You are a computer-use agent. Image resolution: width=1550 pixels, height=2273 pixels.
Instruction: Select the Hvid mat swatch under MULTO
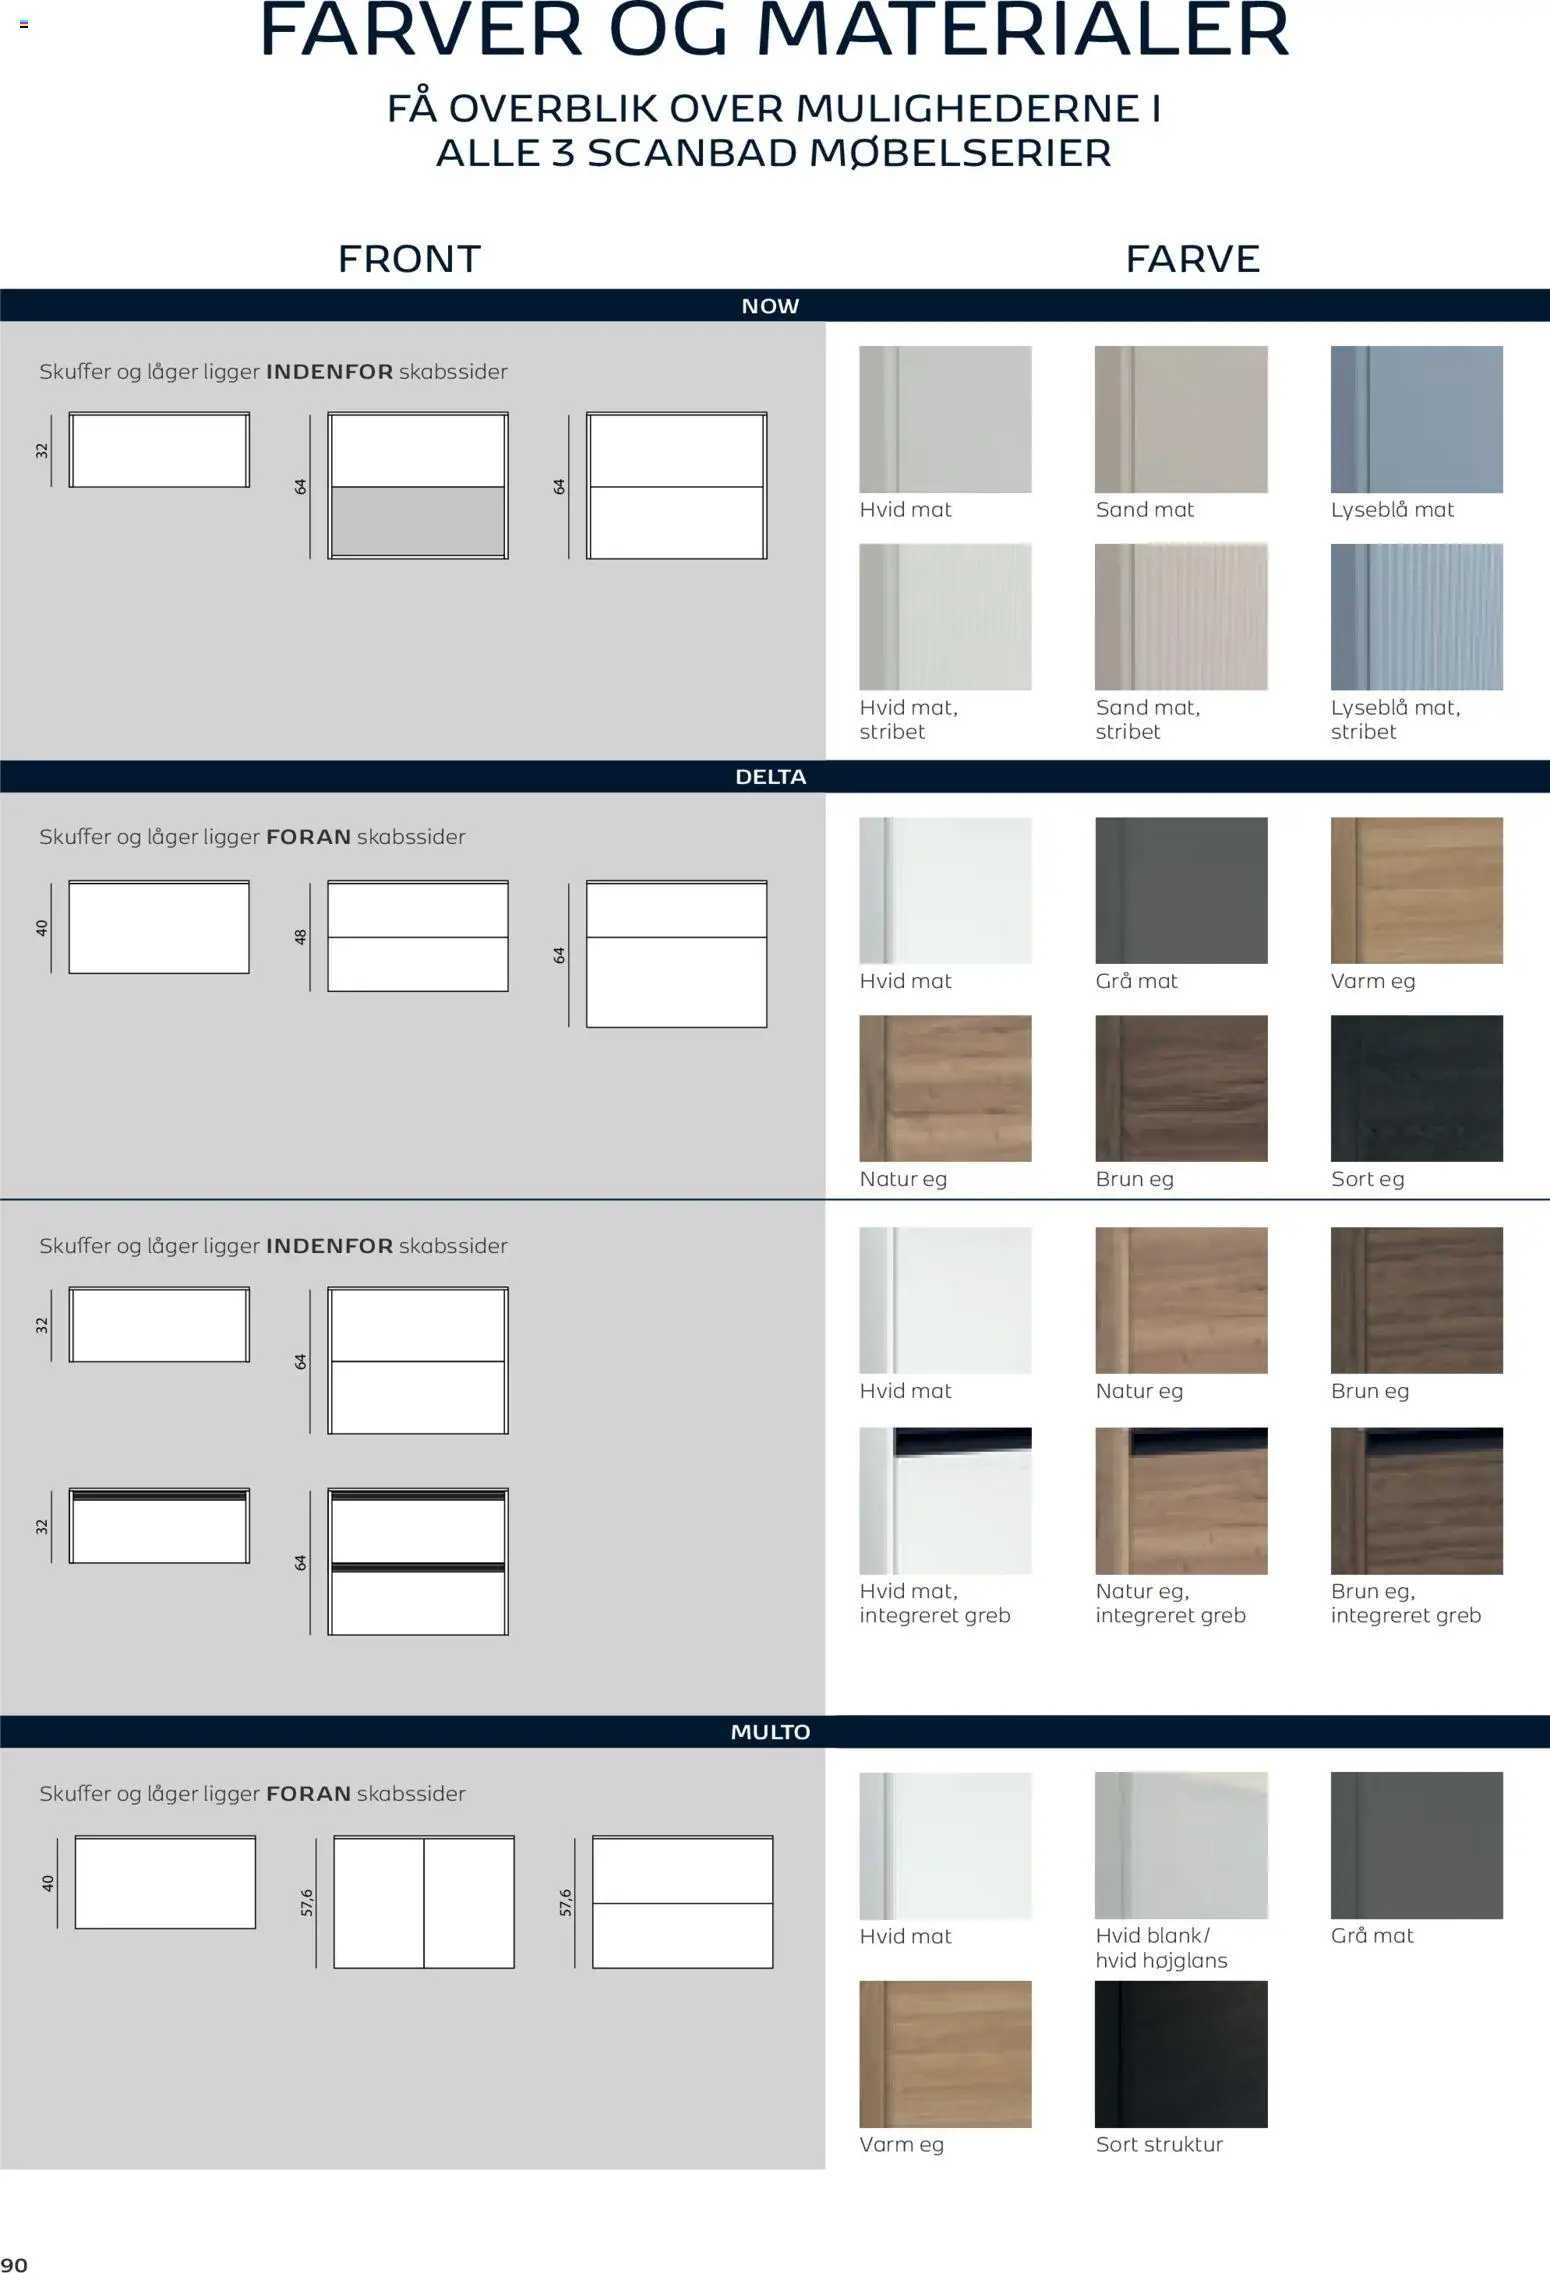945,1846
